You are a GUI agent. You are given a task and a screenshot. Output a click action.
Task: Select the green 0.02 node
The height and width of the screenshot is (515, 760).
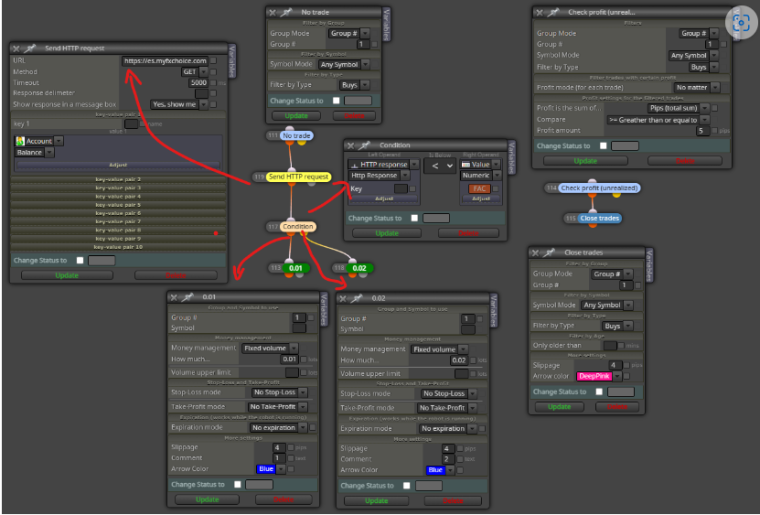[359, 268]
